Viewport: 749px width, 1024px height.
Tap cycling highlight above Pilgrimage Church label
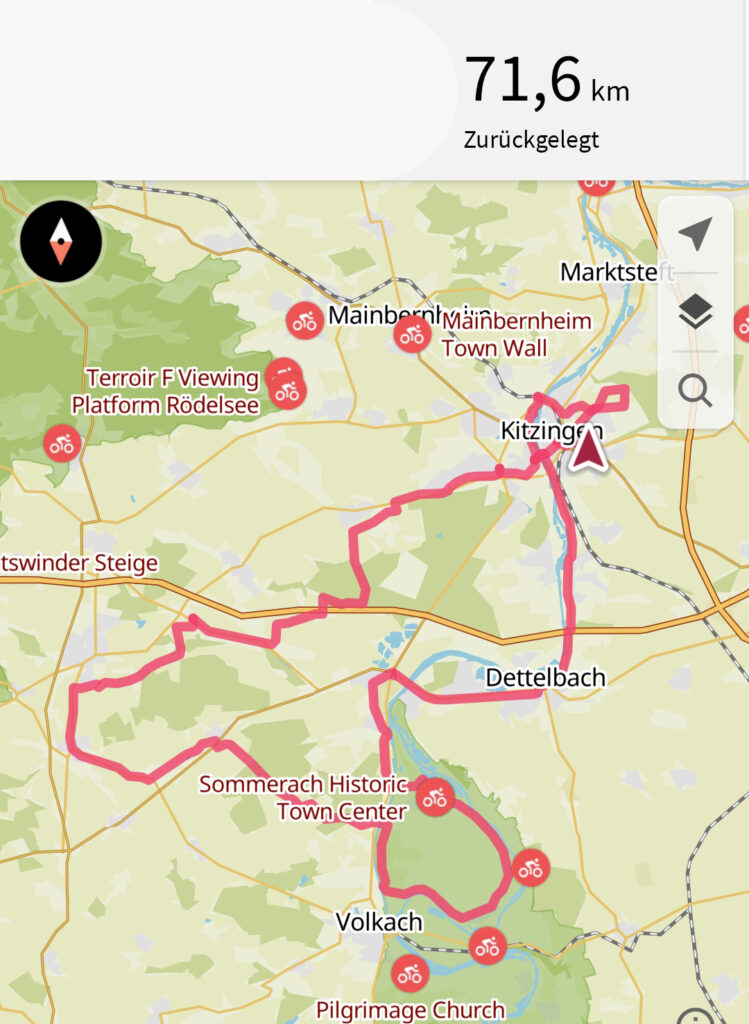(410, 974)
